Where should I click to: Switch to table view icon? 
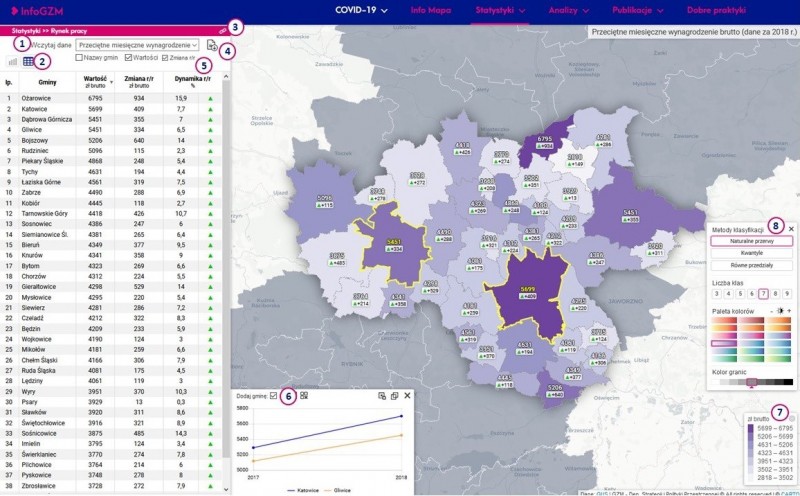(28, 62)
